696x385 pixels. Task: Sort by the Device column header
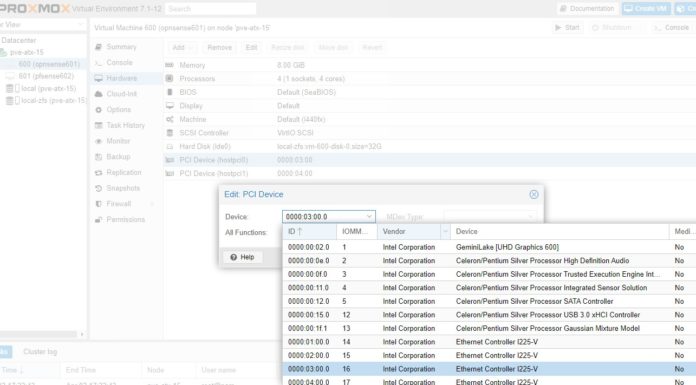click(x=559, y=231)
